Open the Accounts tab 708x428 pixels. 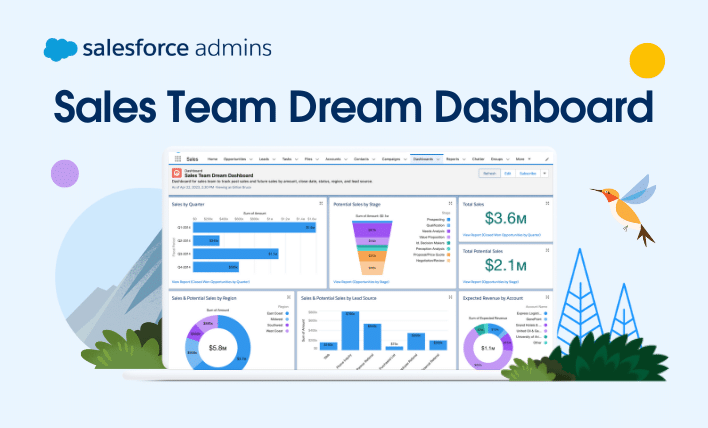tap(333, 159)
